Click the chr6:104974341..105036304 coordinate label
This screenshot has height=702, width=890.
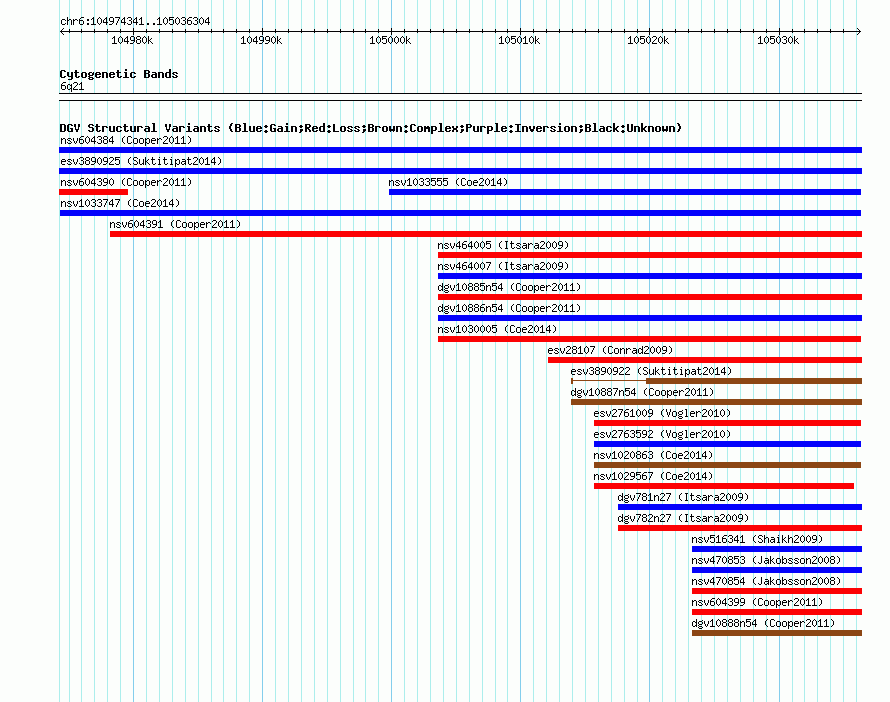coord(135,21)
